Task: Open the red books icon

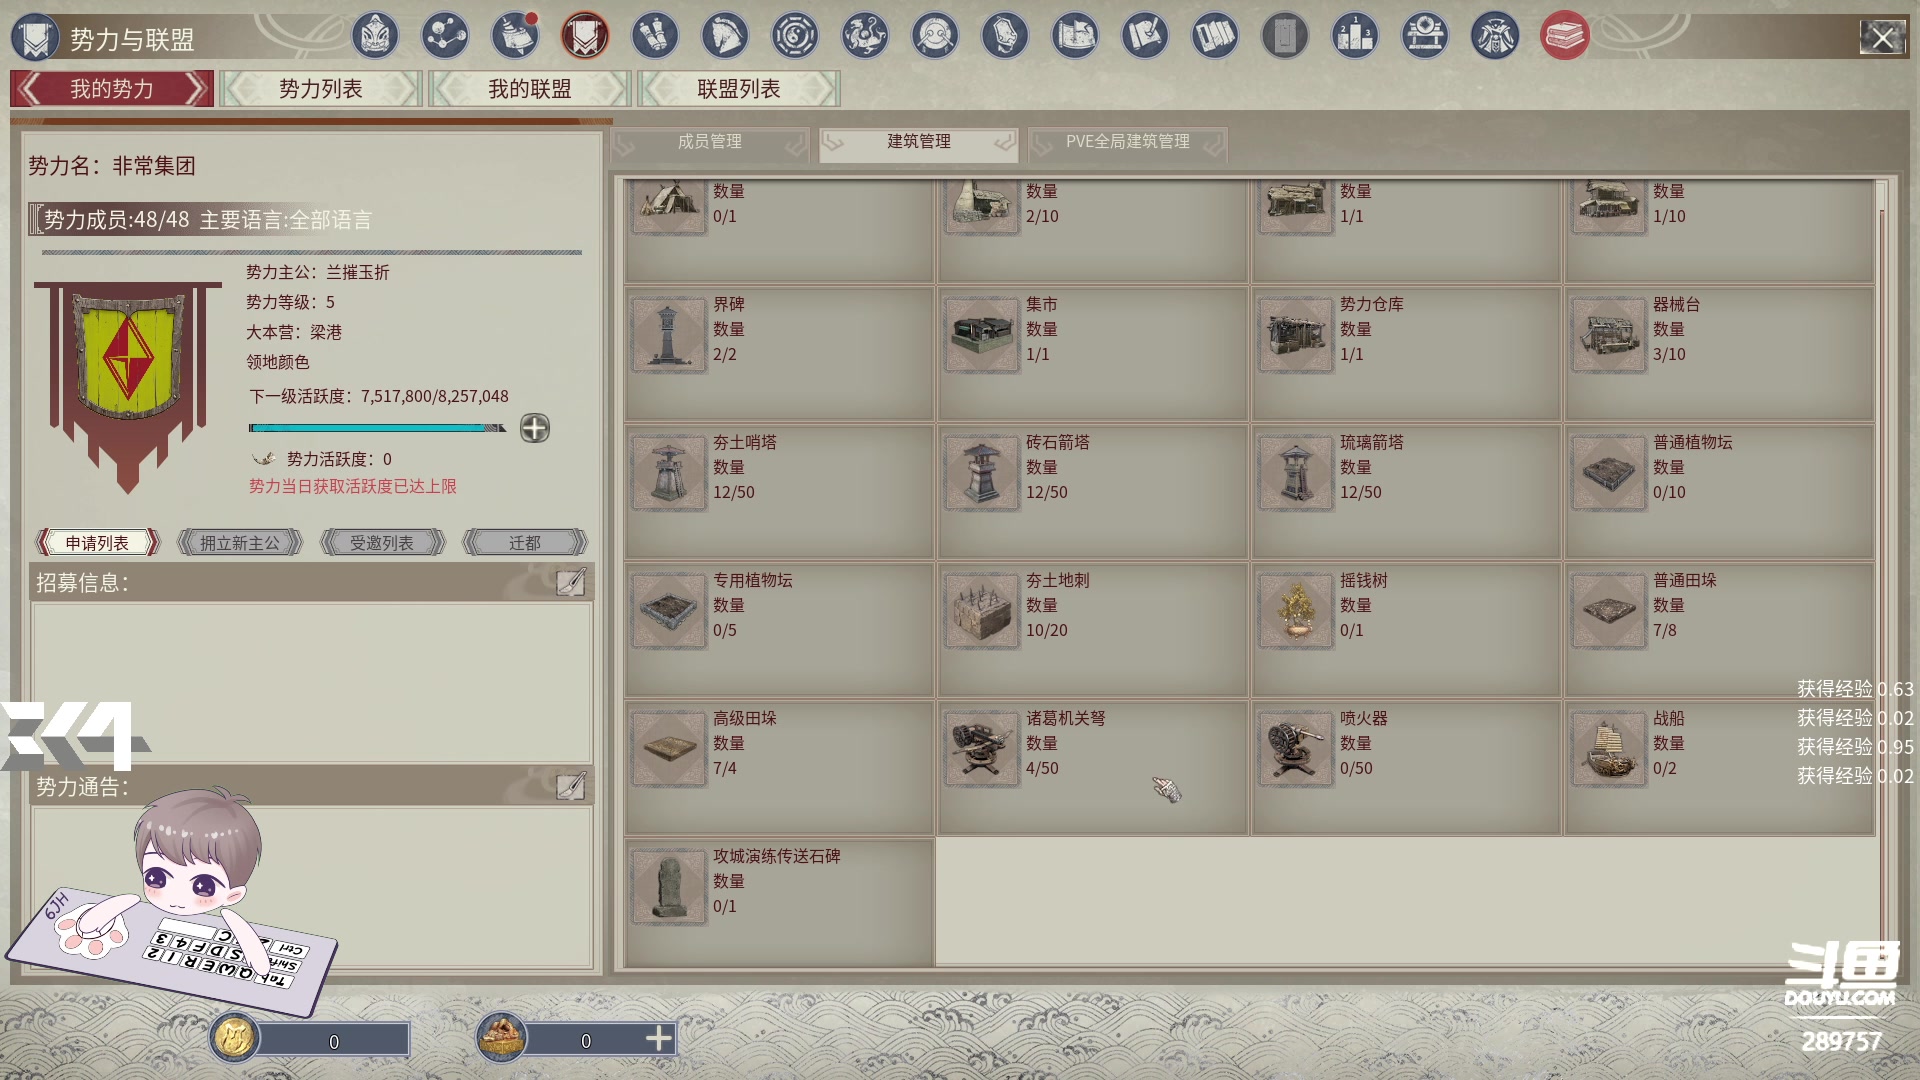Action: (1564, 37)
